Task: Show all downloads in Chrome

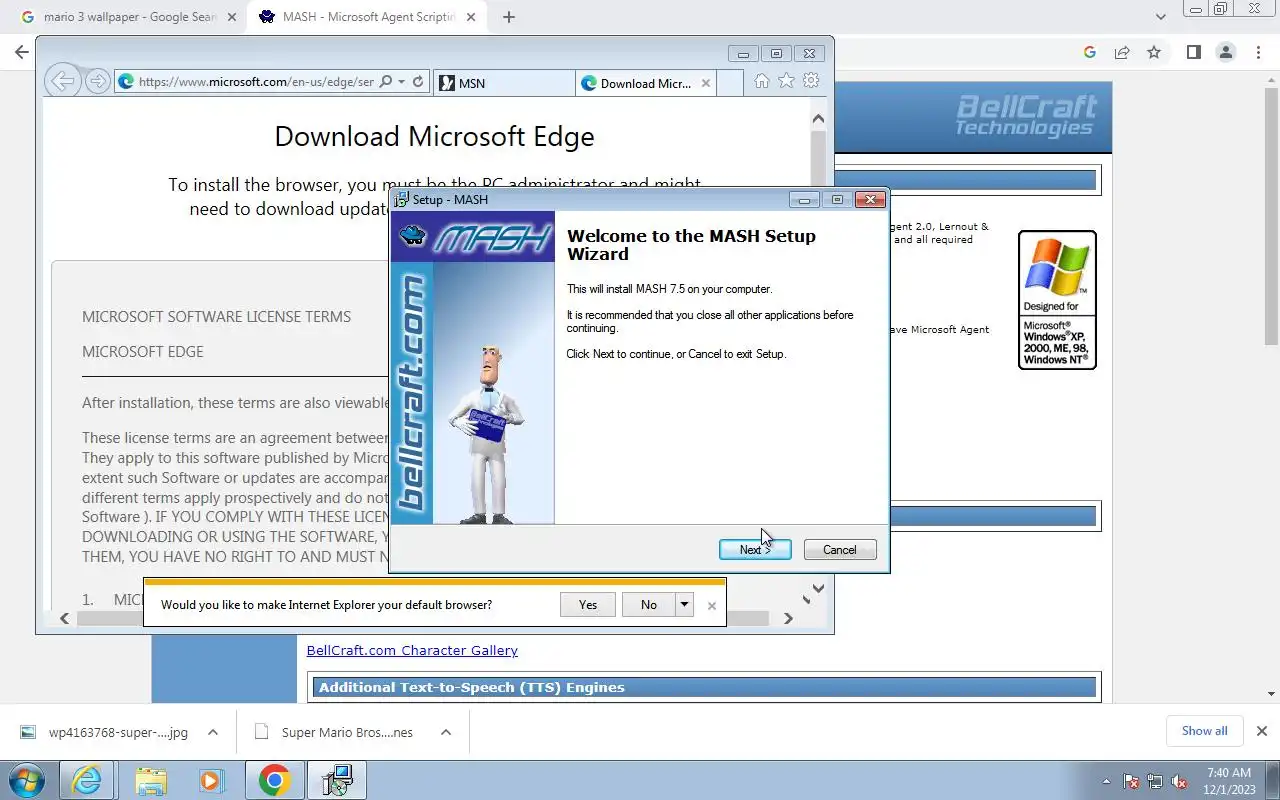Action: tap(1204, 731)
